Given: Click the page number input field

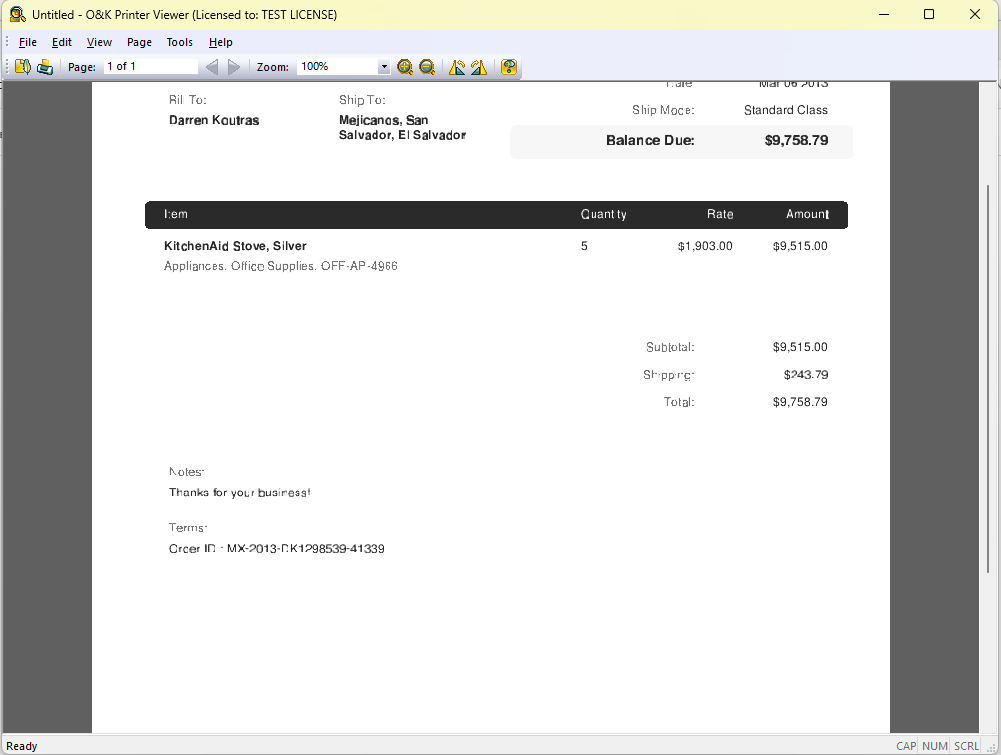Looking at the screenshot, I should click(x=150, y=67).
